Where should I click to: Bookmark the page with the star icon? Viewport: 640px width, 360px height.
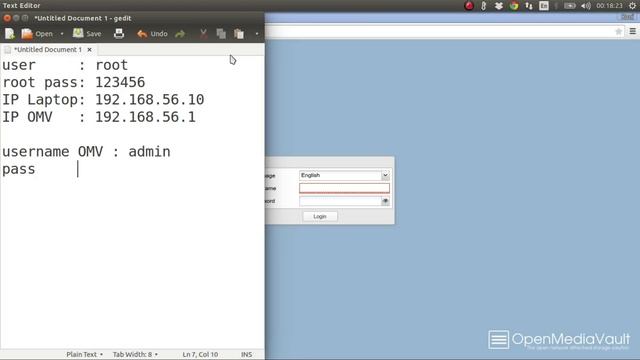coord(618,31)
